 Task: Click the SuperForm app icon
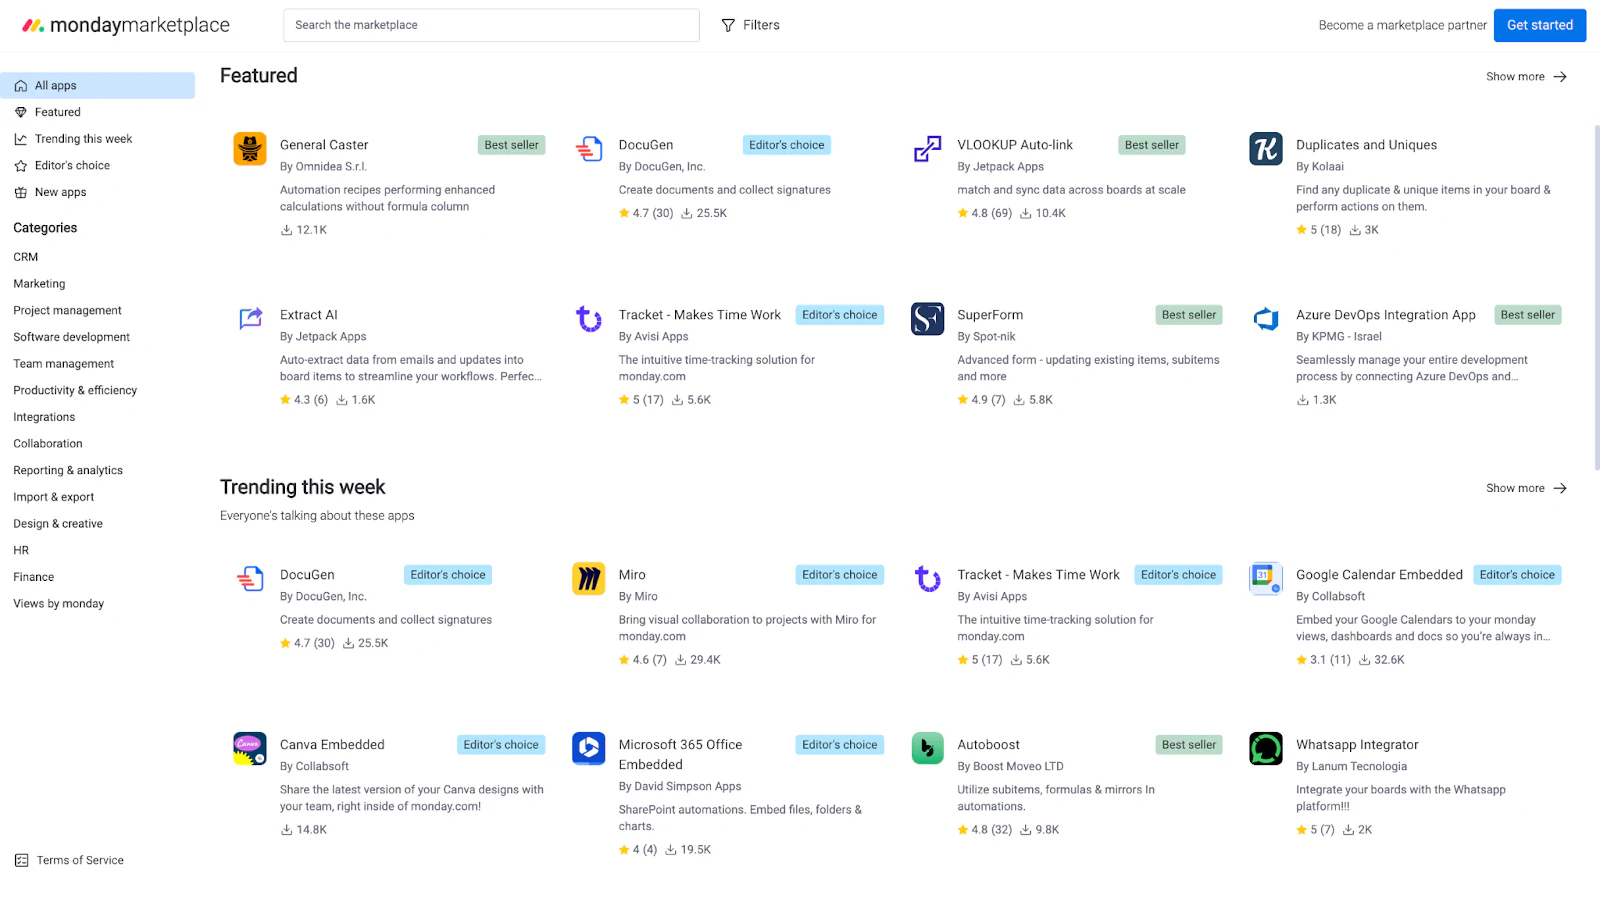pos(927,319)
